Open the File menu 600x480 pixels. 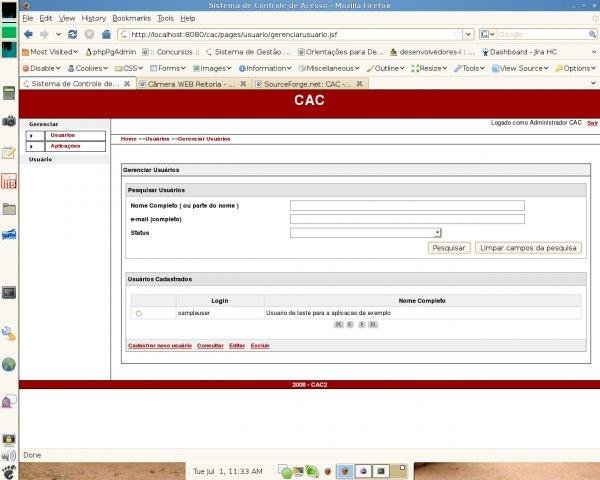tap(28, 18)
